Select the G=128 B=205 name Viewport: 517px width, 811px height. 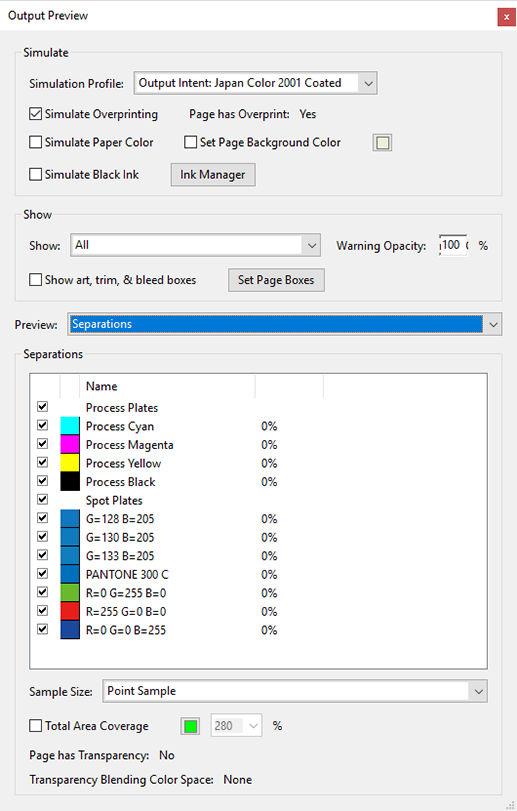point(120,519)
